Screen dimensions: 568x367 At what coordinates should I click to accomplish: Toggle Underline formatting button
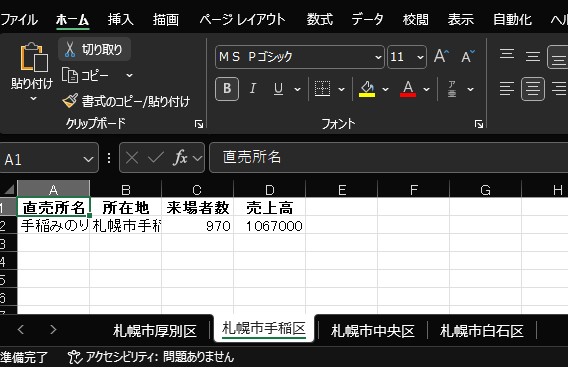coord(278,89)
